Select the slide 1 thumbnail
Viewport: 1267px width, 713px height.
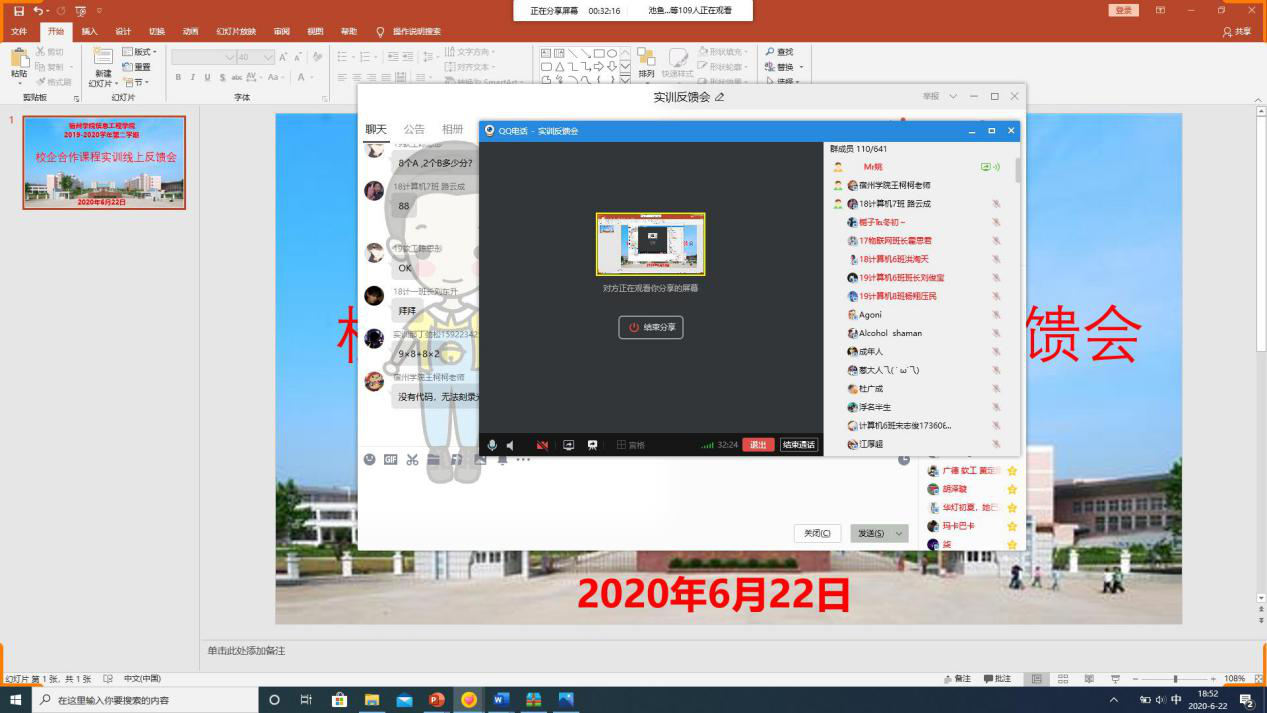104,162
